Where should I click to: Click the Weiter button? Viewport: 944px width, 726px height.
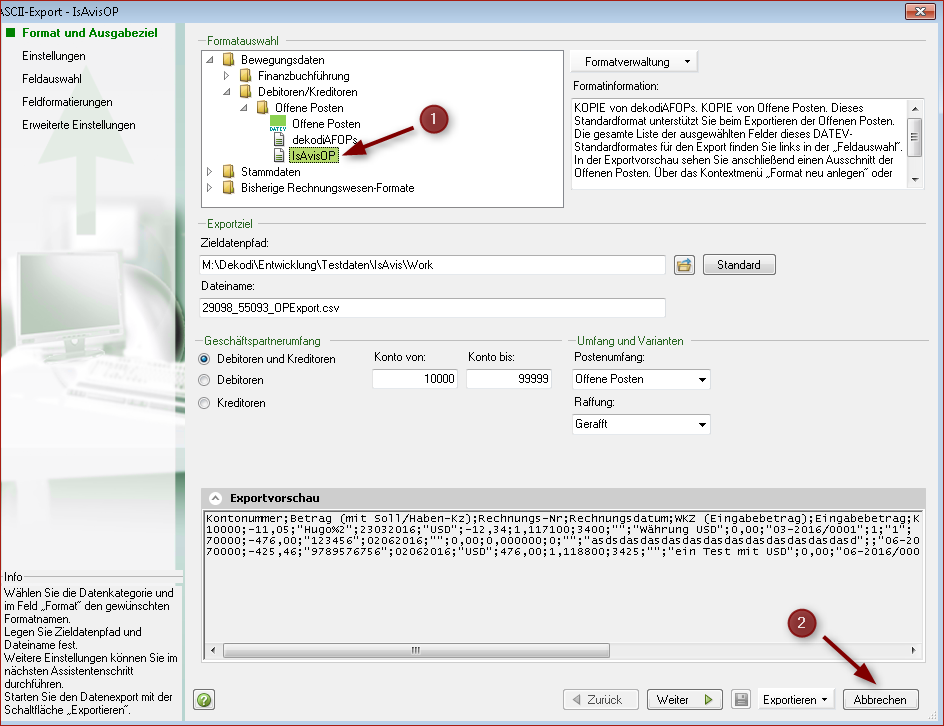coord(684,700)
